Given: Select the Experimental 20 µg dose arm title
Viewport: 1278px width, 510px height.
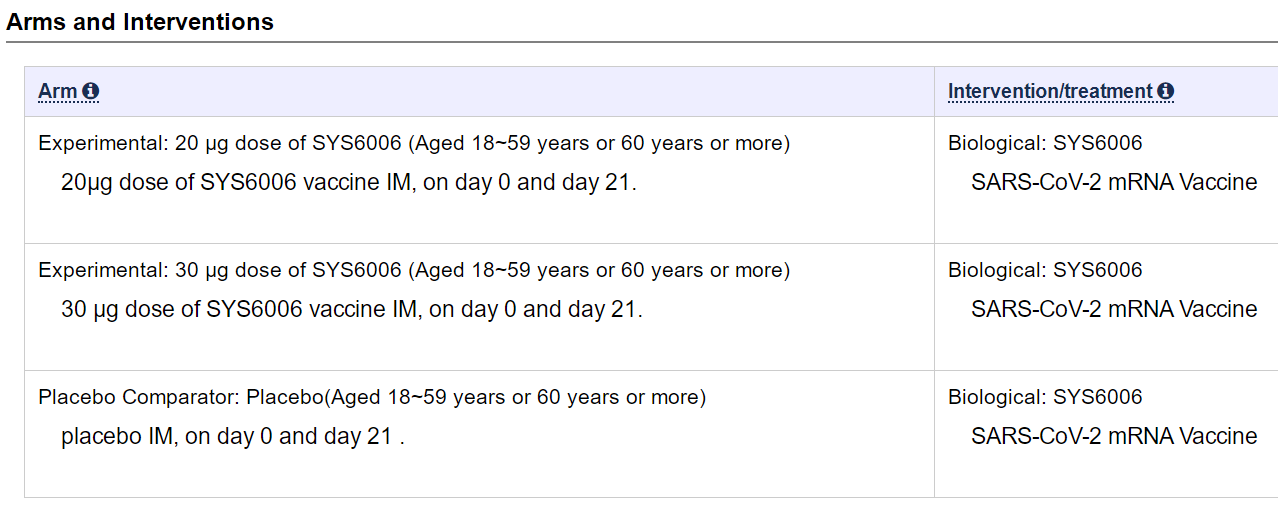Looking at the screenshot, I should (414, 143).
